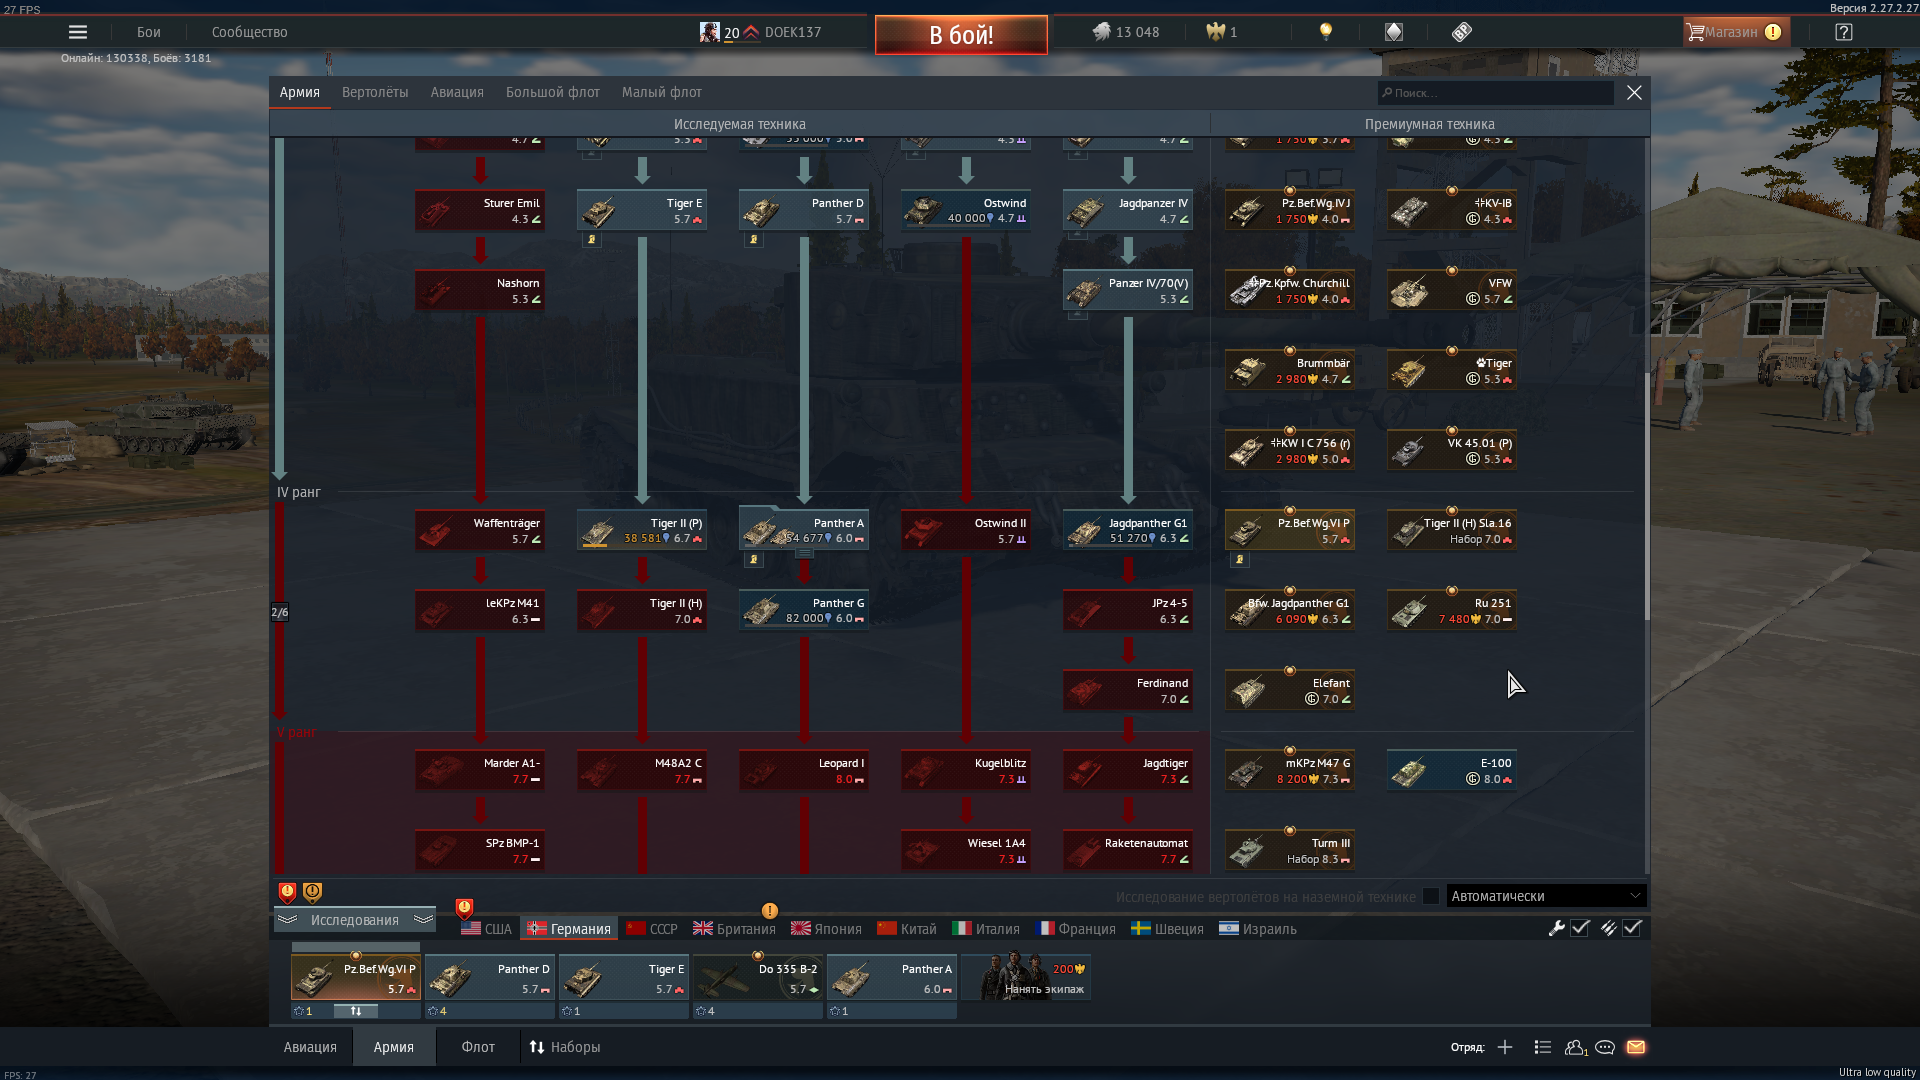1920x1080 pixels.
Task: Switch to bottom Флот preset tab
Action: (x=478, y=1047)
